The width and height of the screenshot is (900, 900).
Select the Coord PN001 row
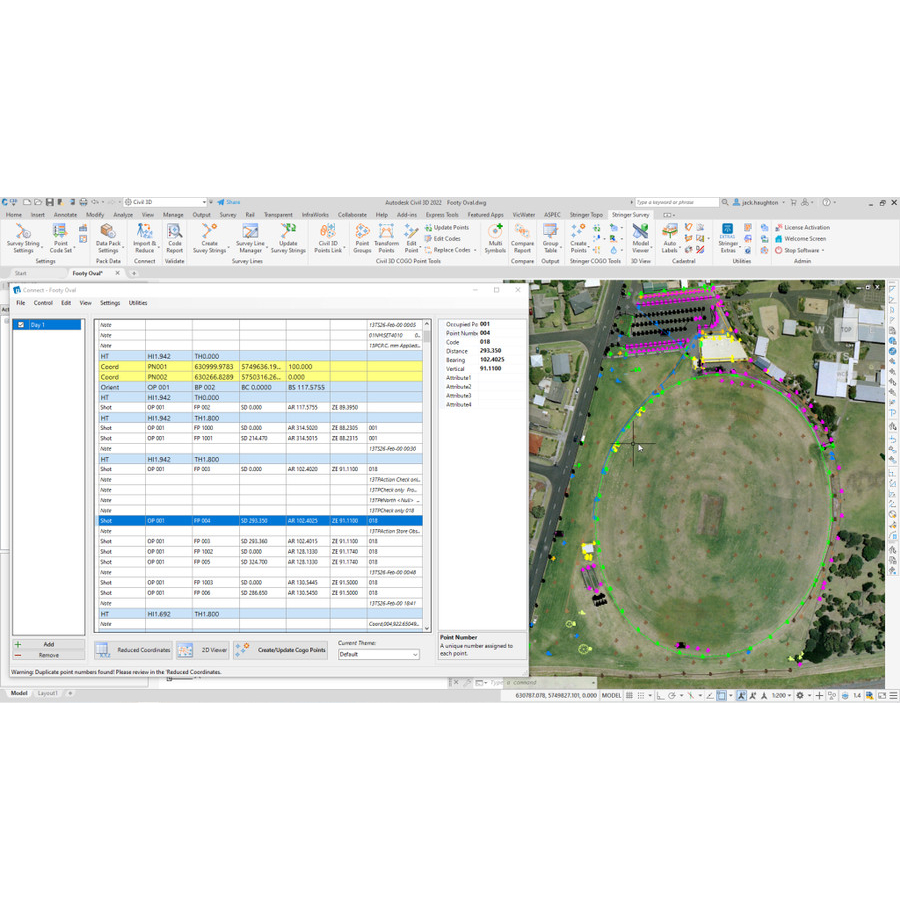261,366
